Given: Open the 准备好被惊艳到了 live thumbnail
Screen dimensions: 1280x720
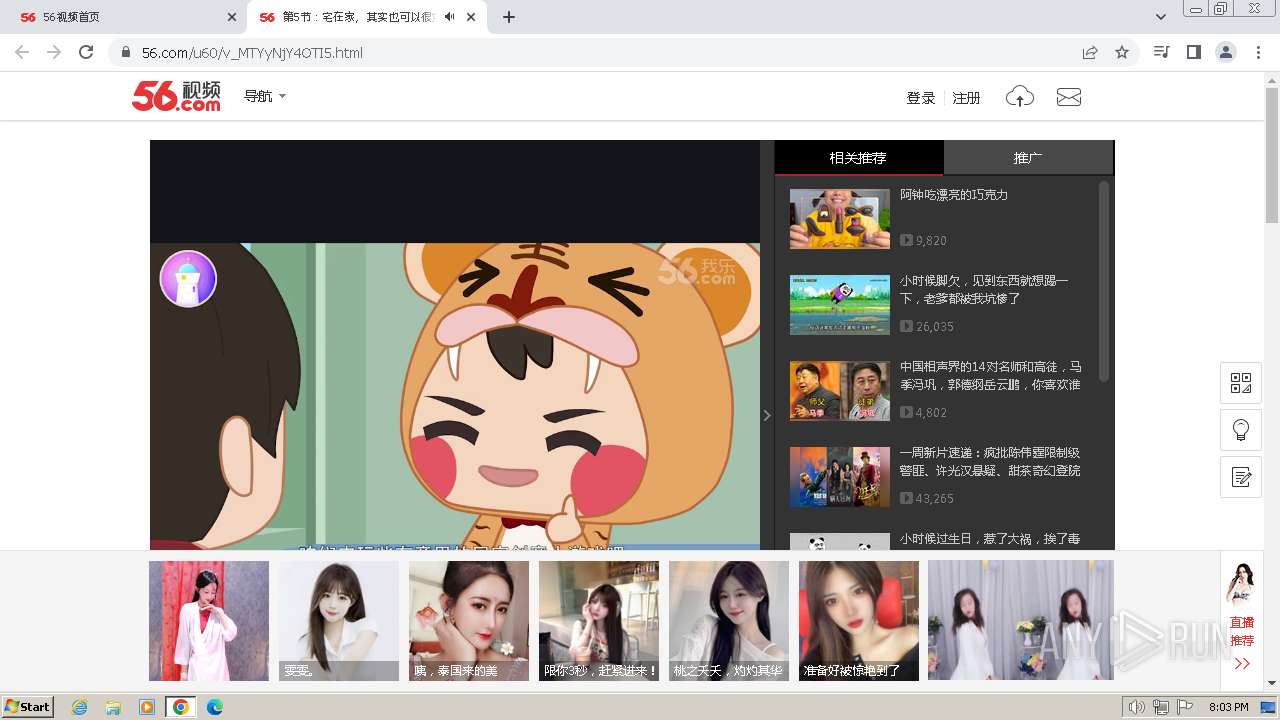Looking at the screenshot, I should 859,621.
